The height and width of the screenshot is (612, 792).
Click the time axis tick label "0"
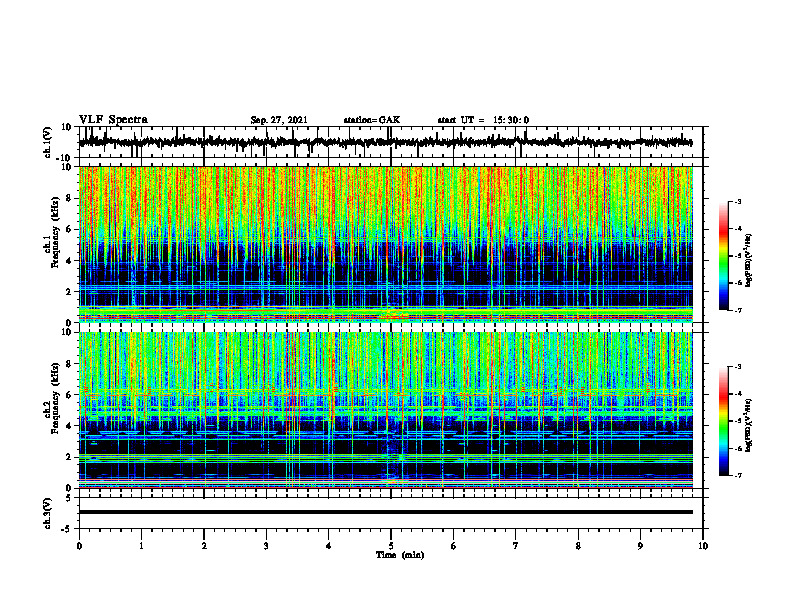(79, 546)
